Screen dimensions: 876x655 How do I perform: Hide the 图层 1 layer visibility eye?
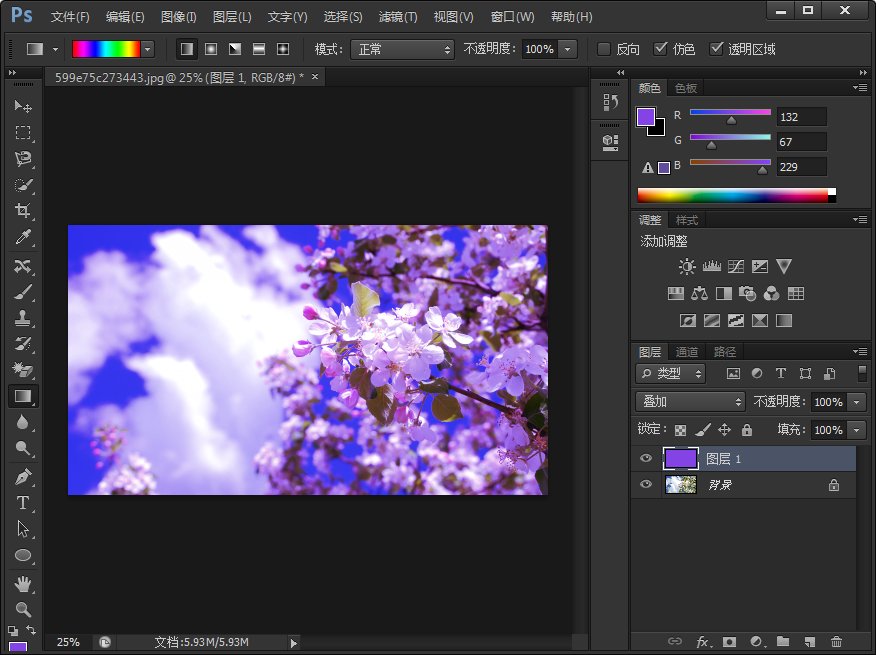(x=646, y=458)
